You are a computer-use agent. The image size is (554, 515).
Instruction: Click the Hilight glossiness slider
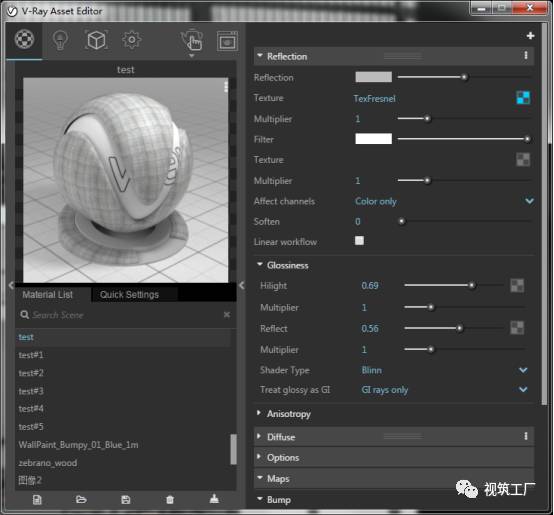[454, 285]
